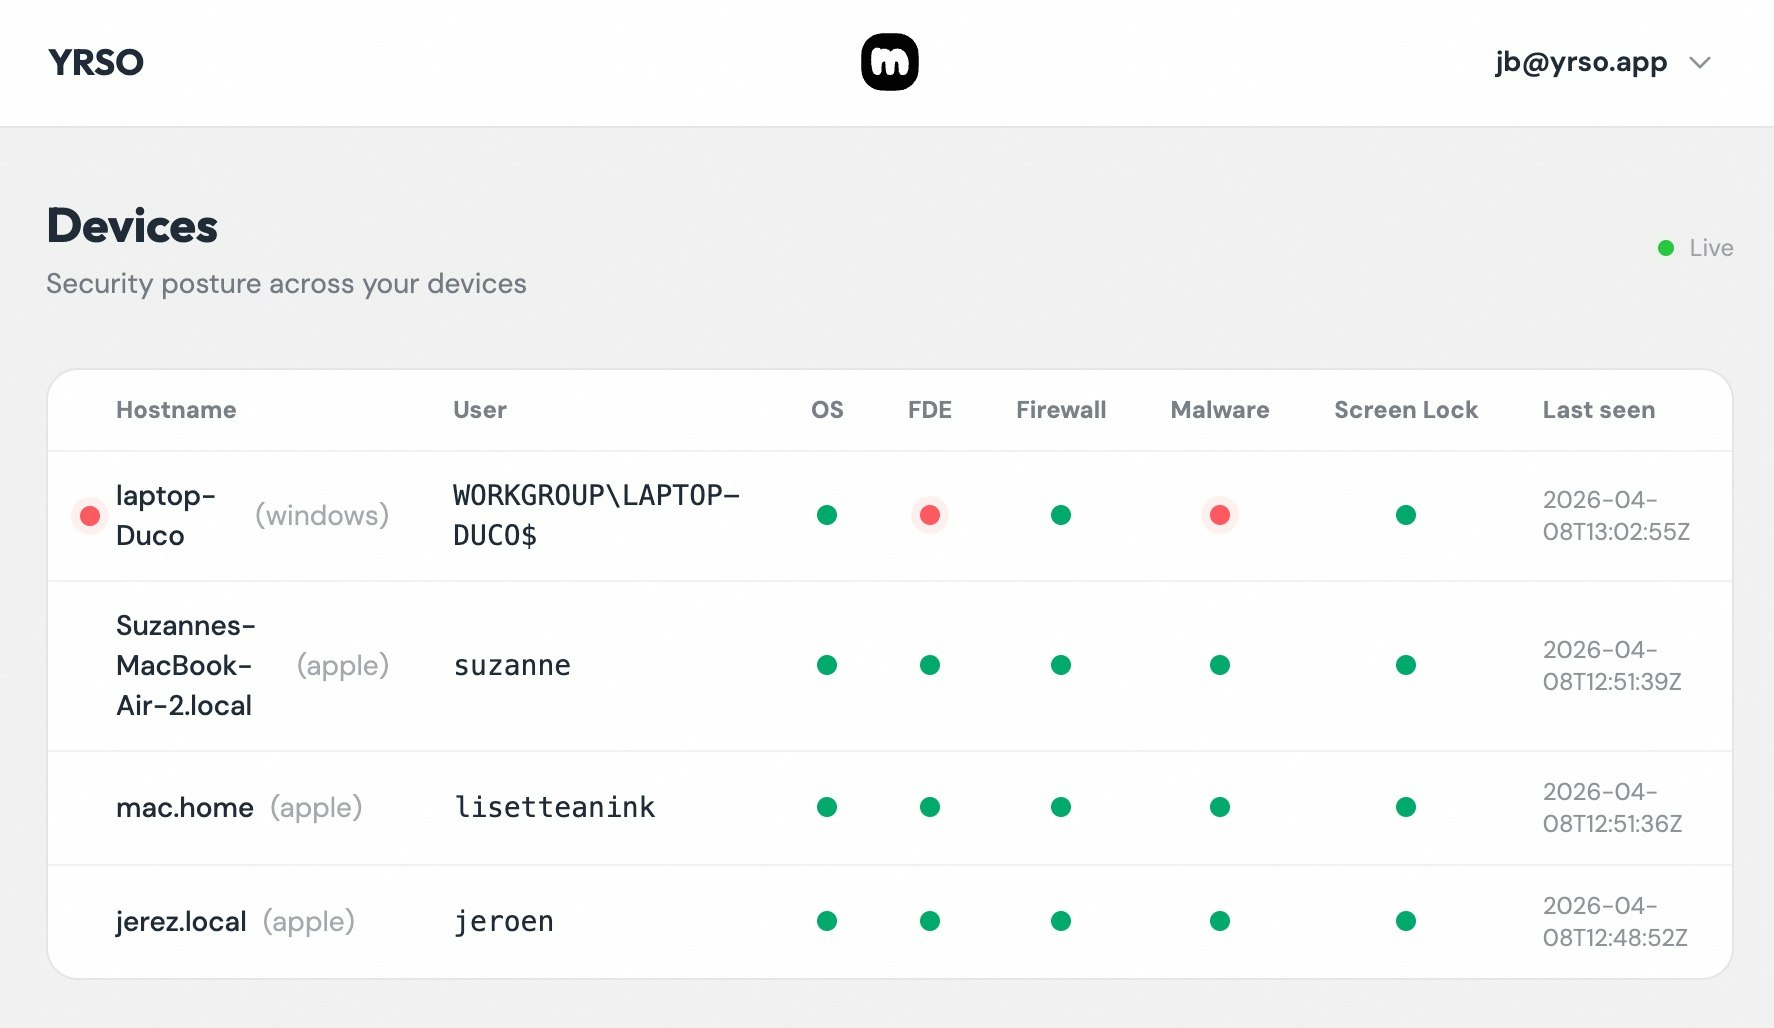1774x1028 pixels.
Task: Click mac.home OS status dot
Action: tap(827, 807)
